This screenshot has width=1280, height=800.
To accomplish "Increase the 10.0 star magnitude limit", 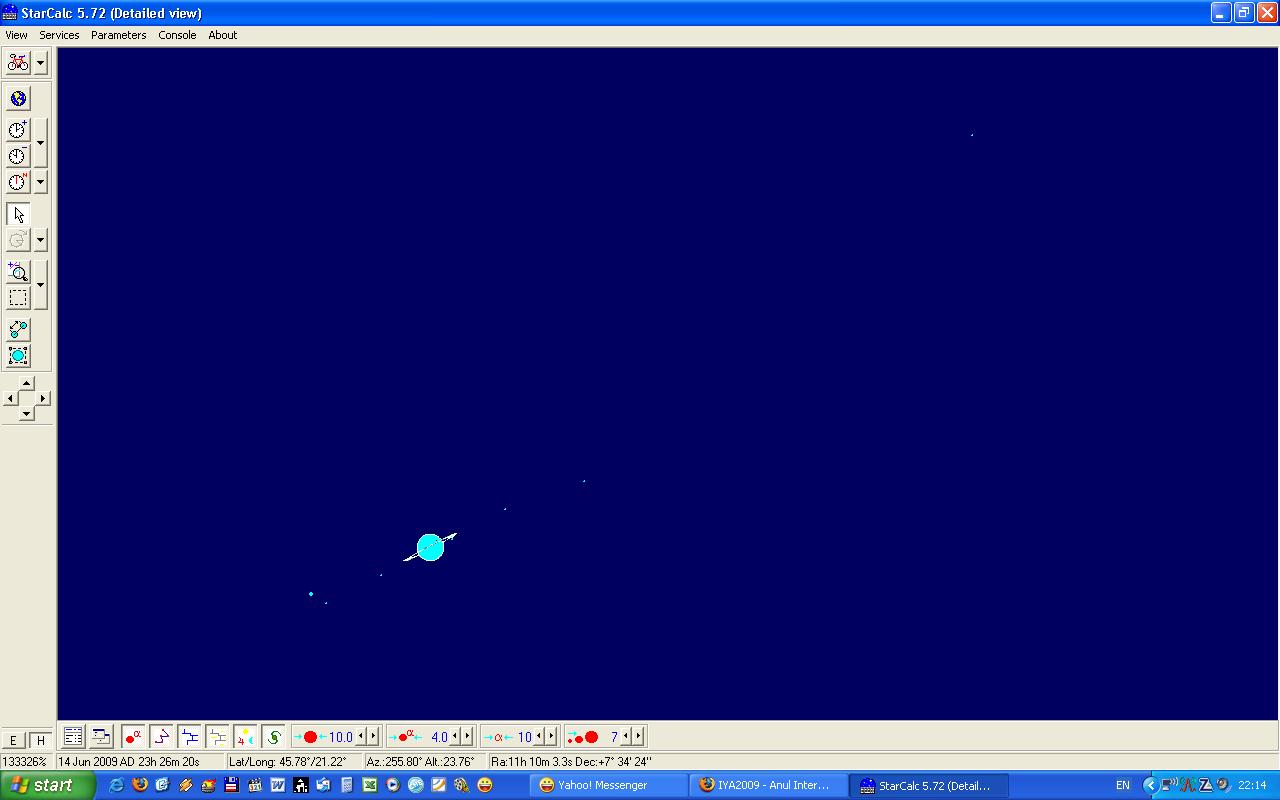I will point(373,737).
